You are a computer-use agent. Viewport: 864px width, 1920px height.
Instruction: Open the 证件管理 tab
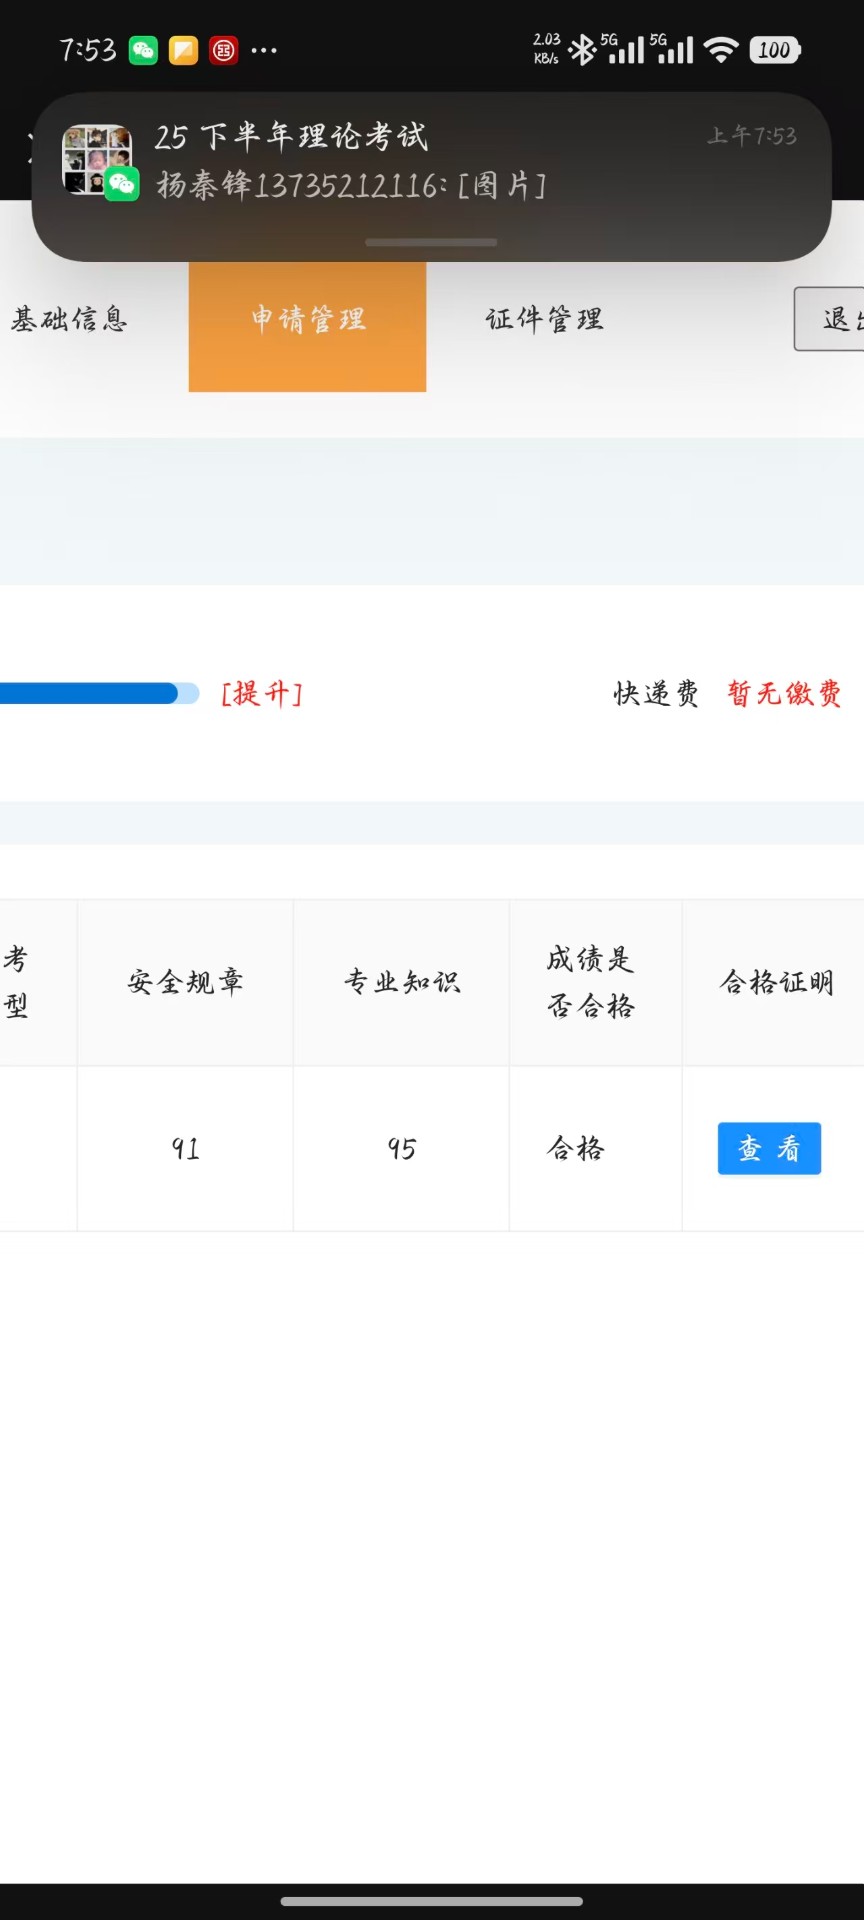coord(544,319)
